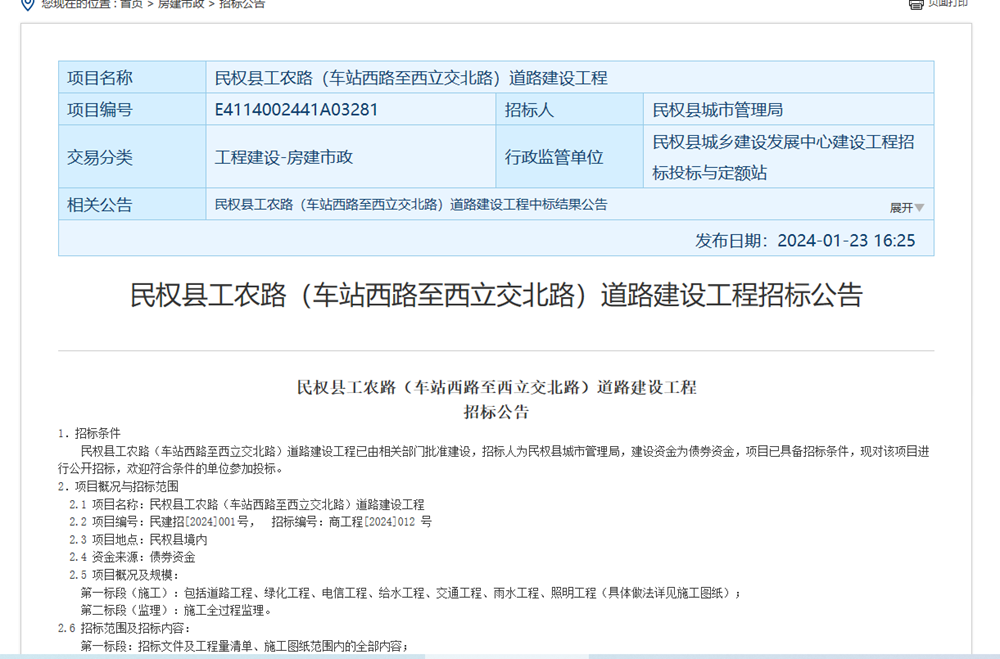This screenshot has height=659, width=1000.
Task: Click the 第二标段（监理） line
Action: [177, 610]
